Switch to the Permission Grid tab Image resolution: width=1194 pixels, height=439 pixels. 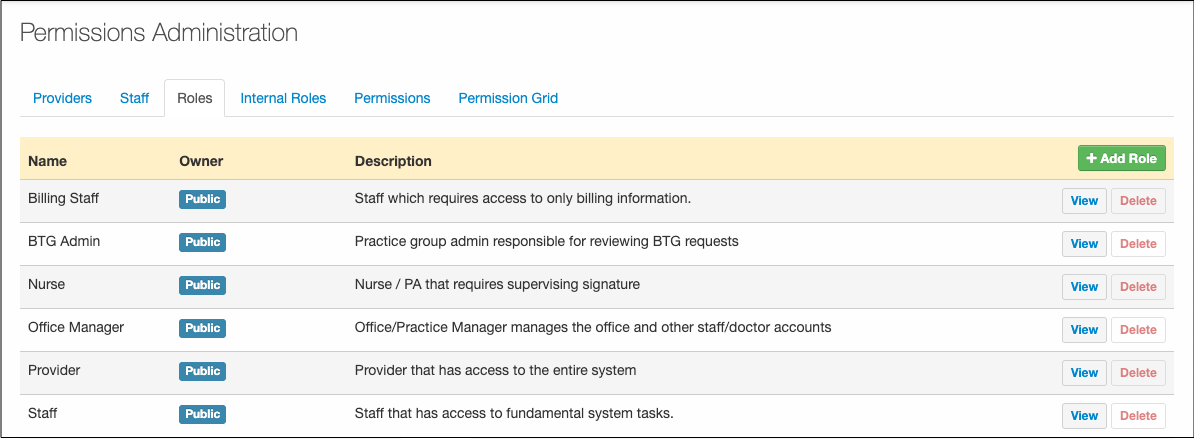(x=508, y=98)
